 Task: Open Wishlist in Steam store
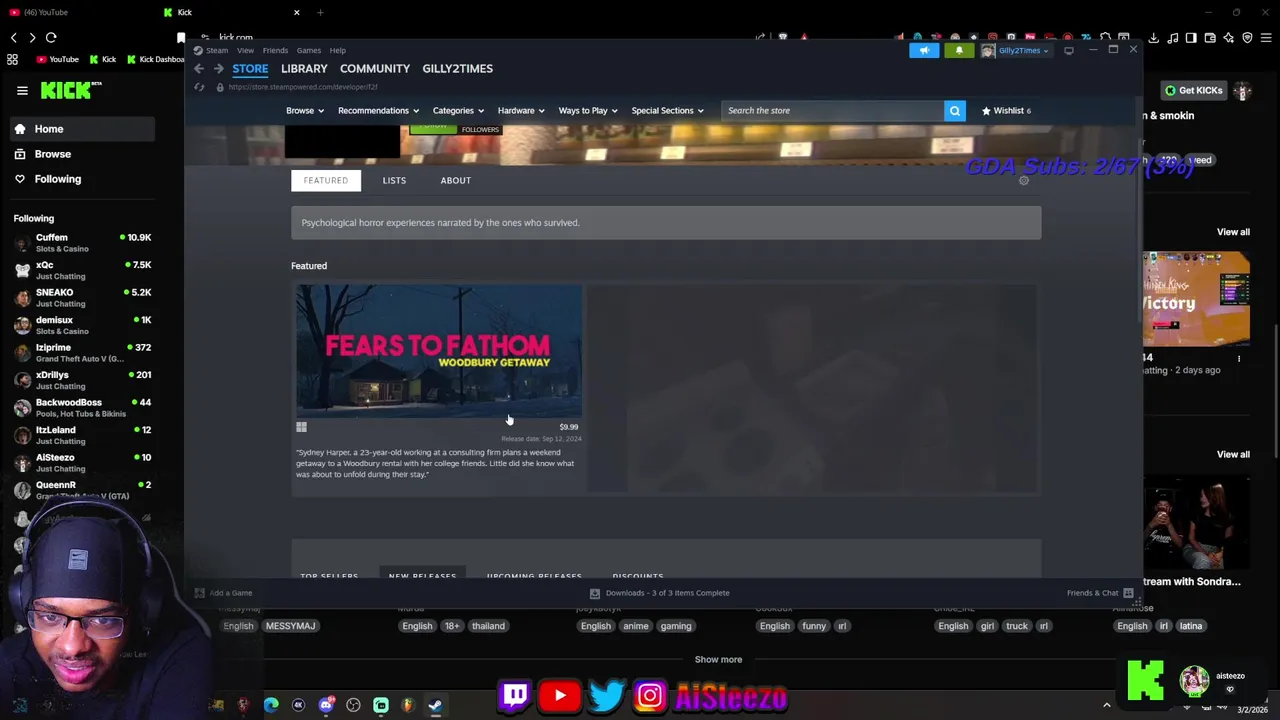[x=1006, y=110]
